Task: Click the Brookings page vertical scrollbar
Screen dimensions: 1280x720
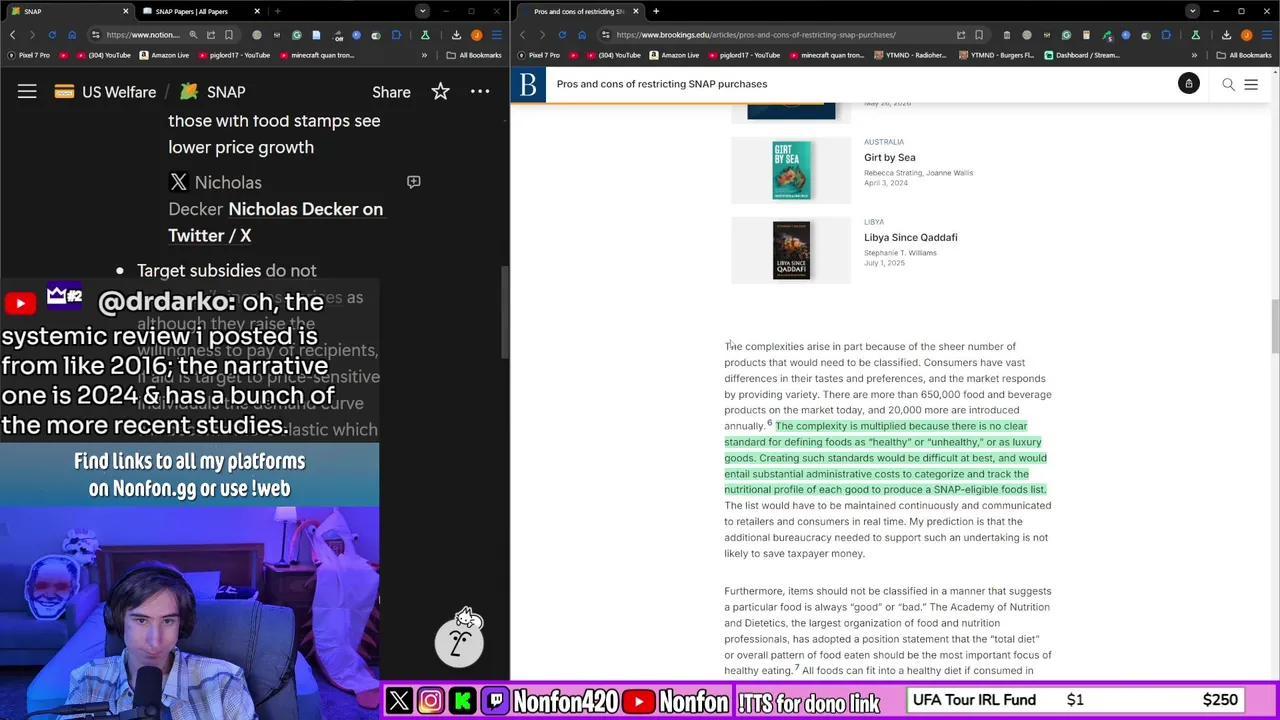Action: pyautogui.click(x=1274, y=326)
